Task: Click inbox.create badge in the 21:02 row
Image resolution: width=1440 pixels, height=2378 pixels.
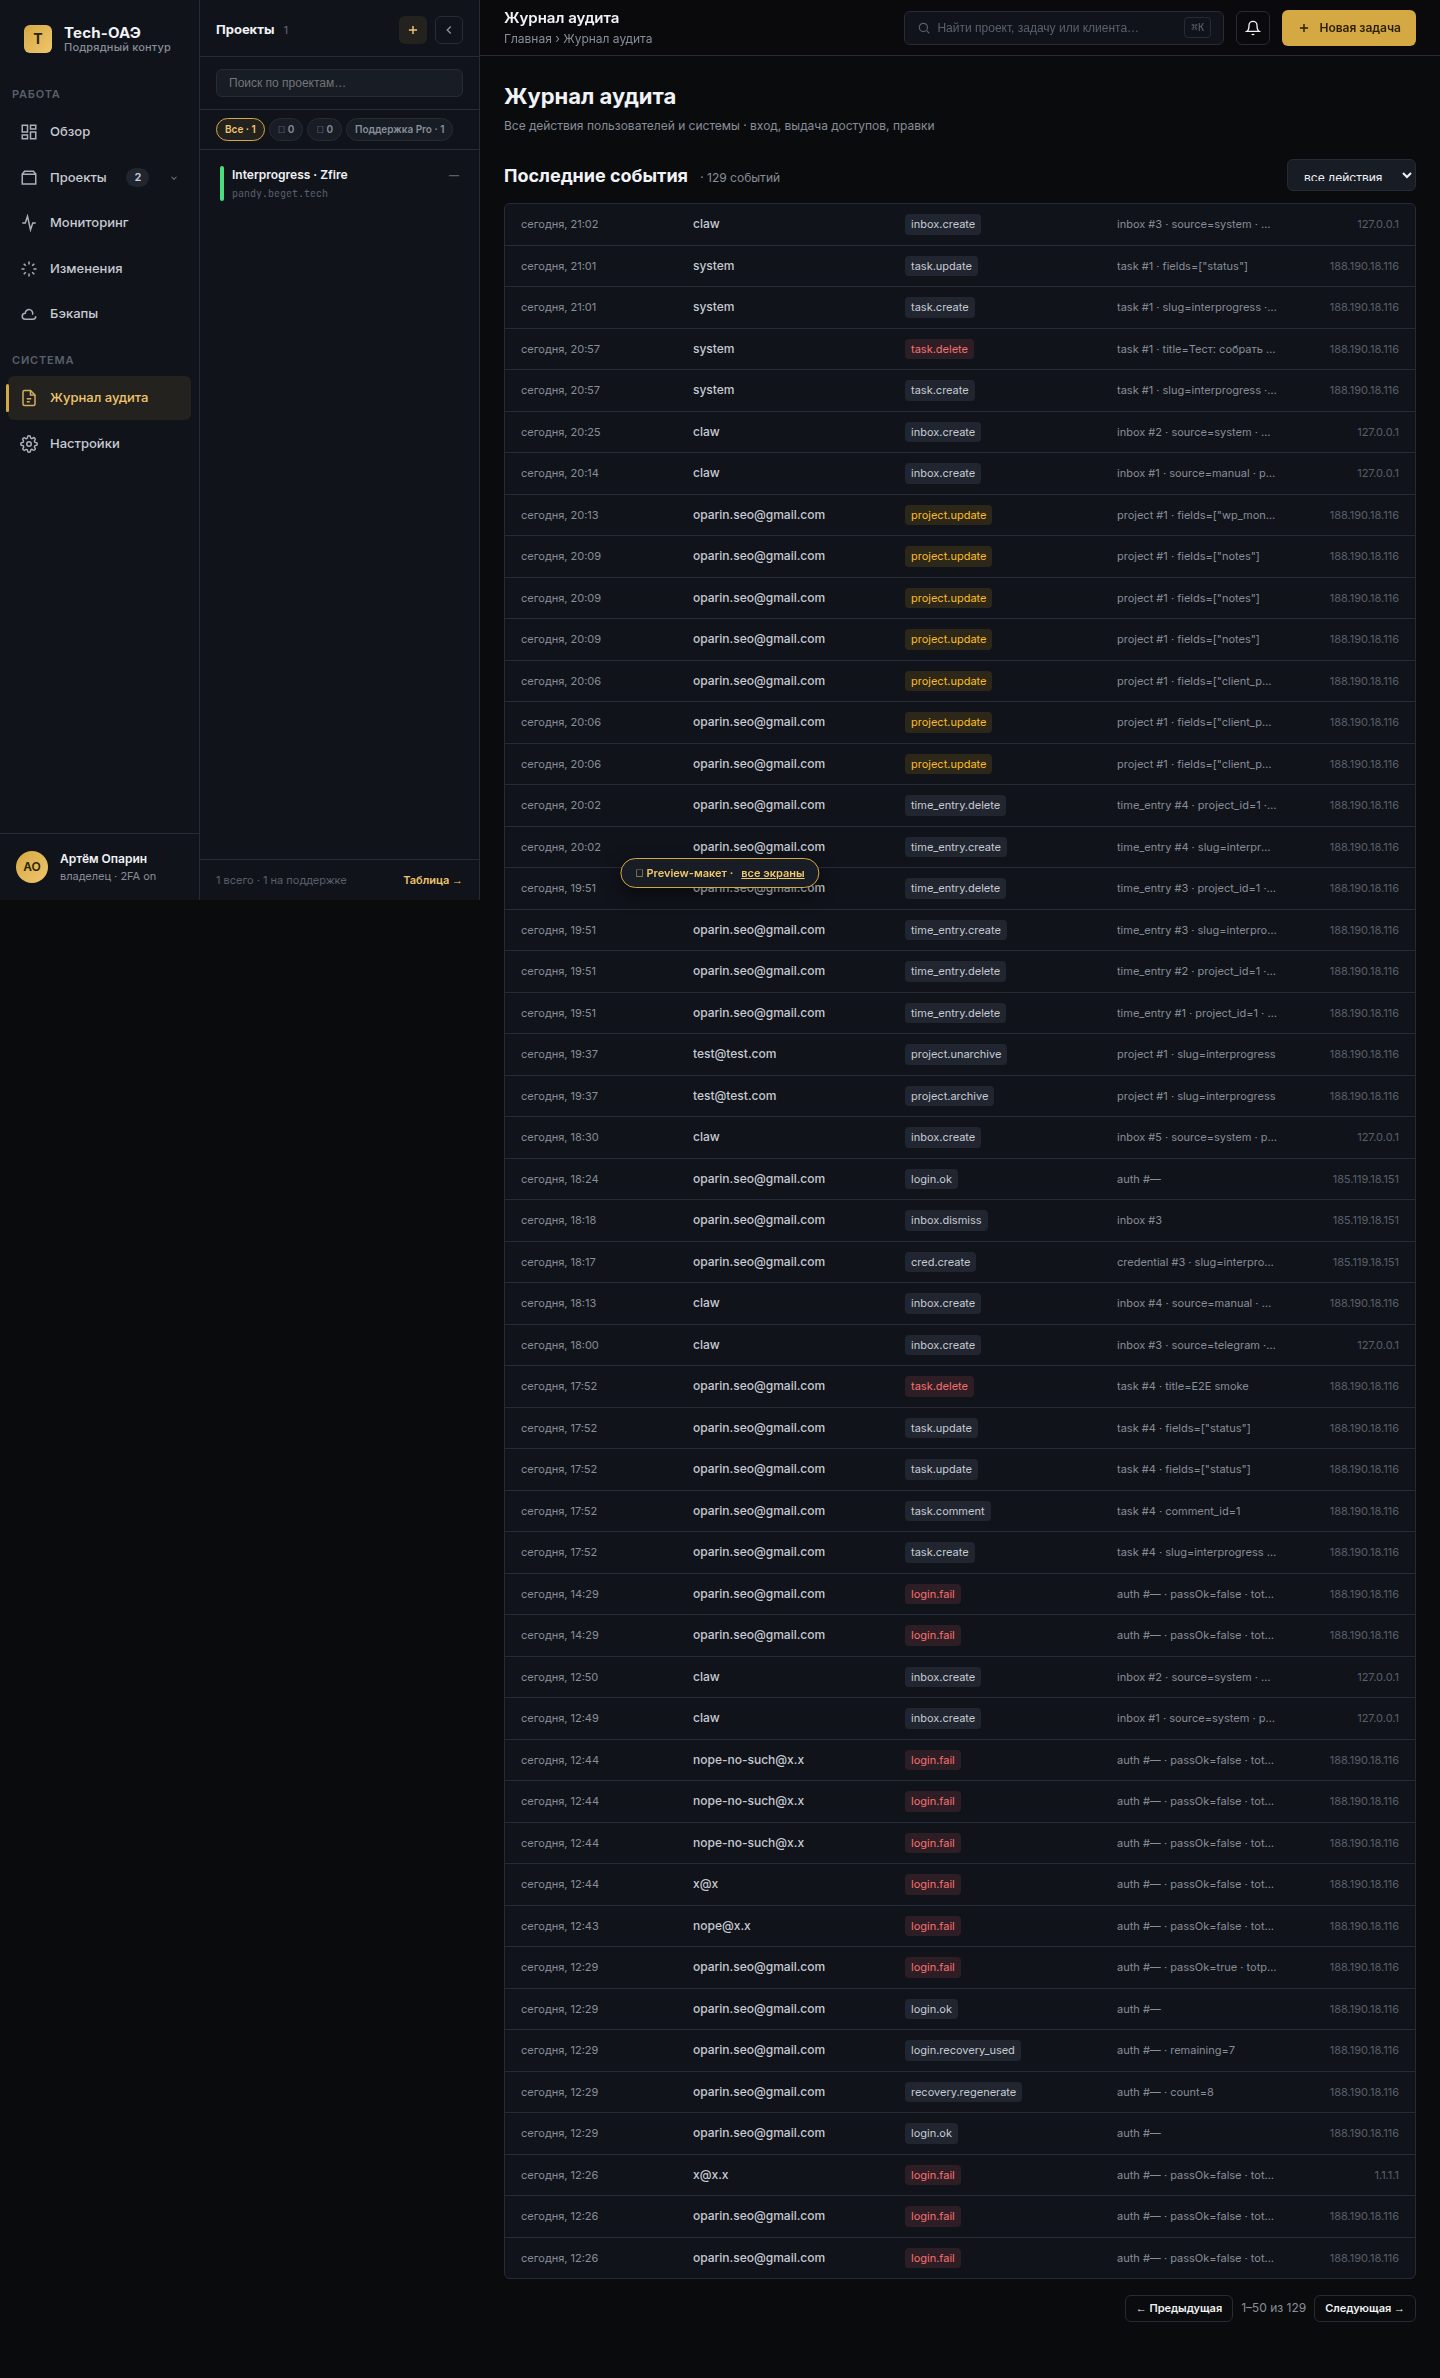Action: pyautogui.click(x=943, y=224)
